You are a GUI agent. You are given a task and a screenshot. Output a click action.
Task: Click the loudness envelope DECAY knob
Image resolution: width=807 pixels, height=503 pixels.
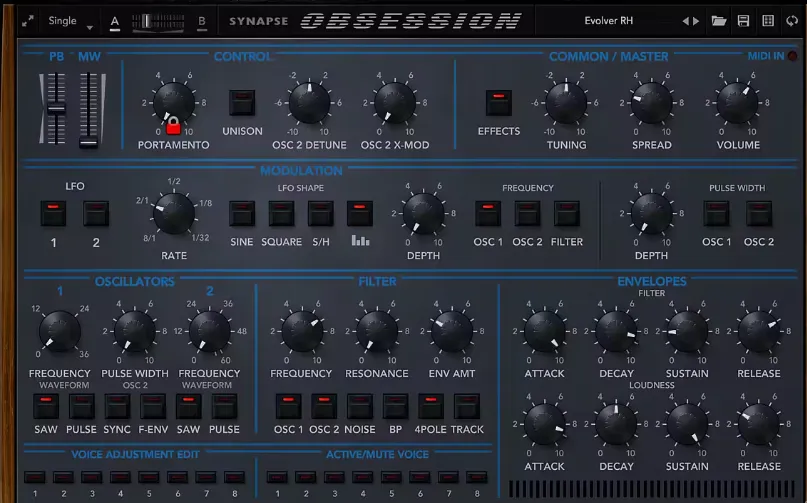pos(616,424)
